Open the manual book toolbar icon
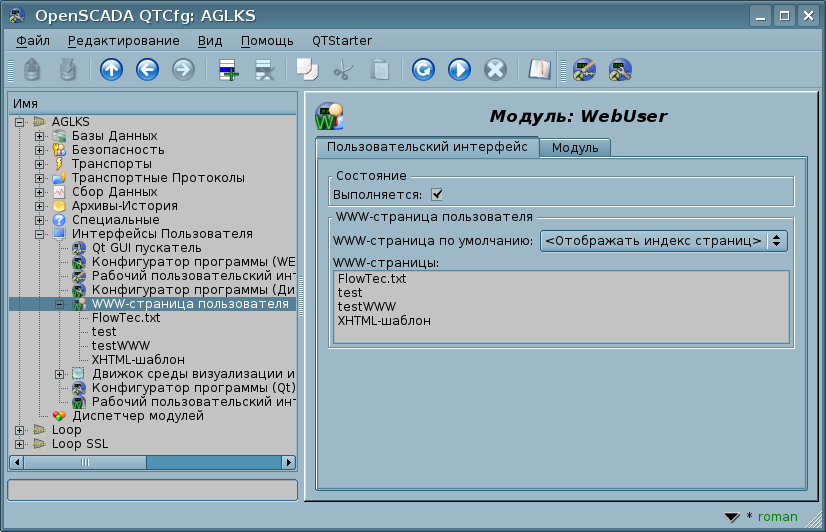The width and height of the screenshot is (826, 532). coord(540,70)
